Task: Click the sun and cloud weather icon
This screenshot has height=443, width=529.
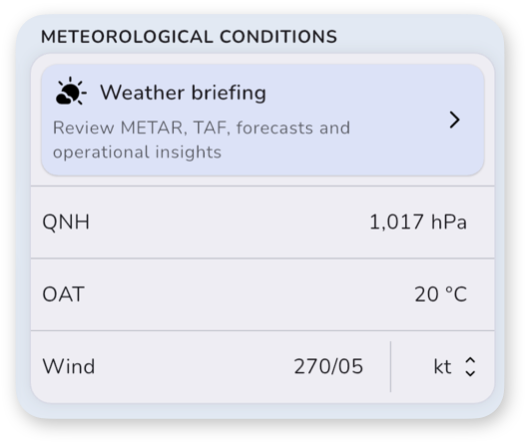Action: pos(71,91)
